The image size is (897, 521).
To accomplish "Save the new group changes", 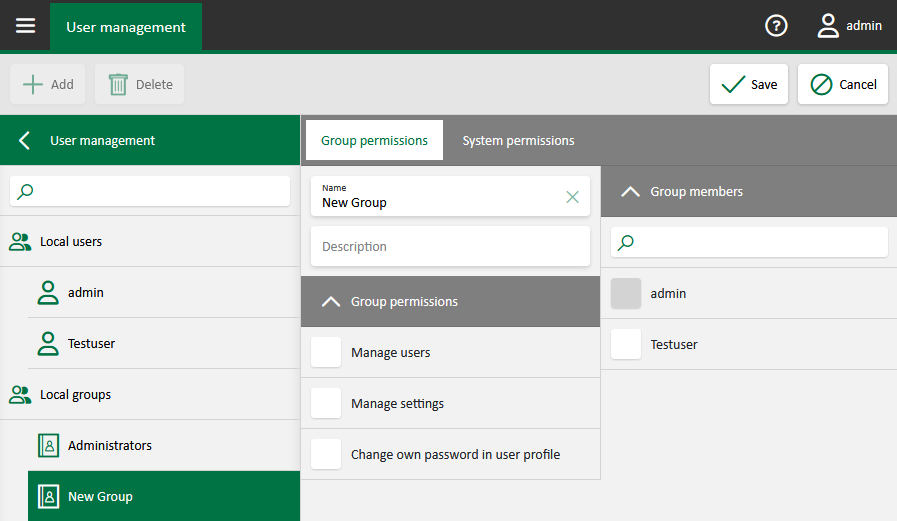I will (749, 85).
